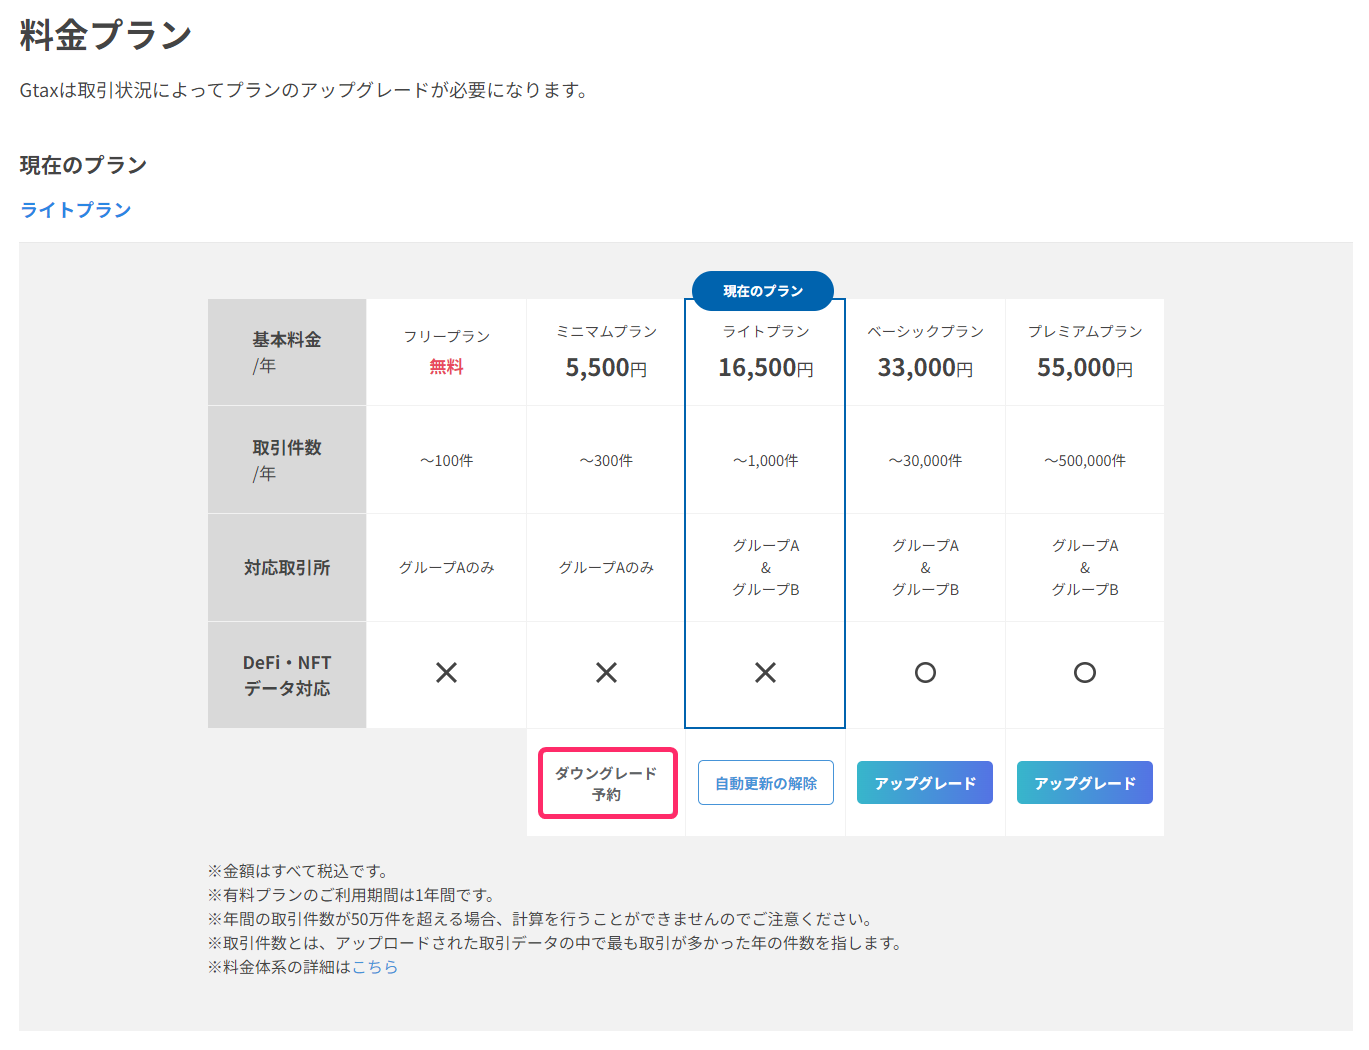1369x1050 pixels.
Task: Click the 55,000円 price
Action: [1085, 368]
